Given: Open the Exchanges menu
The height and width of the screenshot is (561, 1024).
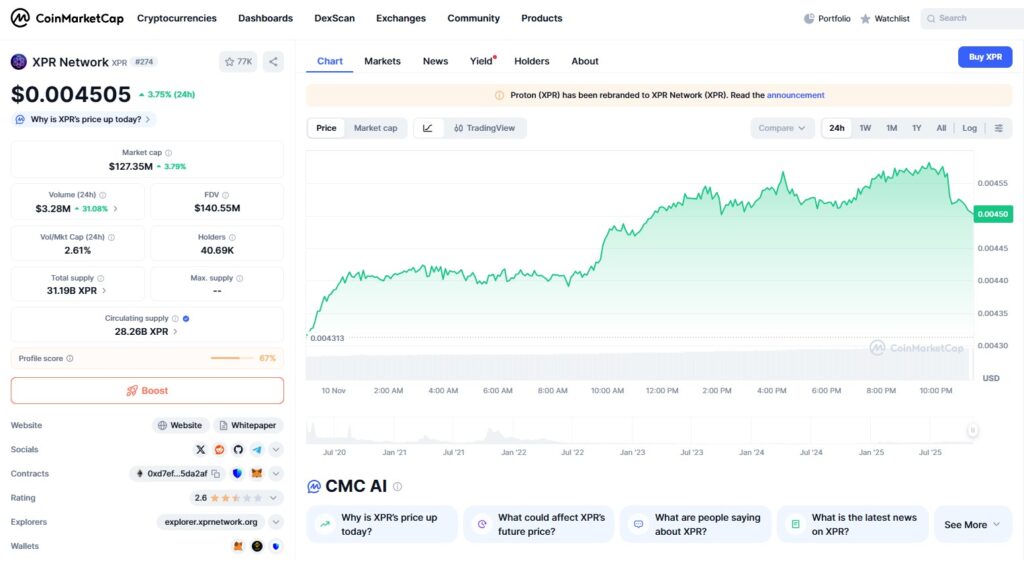Looking at the screenshot, I should pos(400,18).
